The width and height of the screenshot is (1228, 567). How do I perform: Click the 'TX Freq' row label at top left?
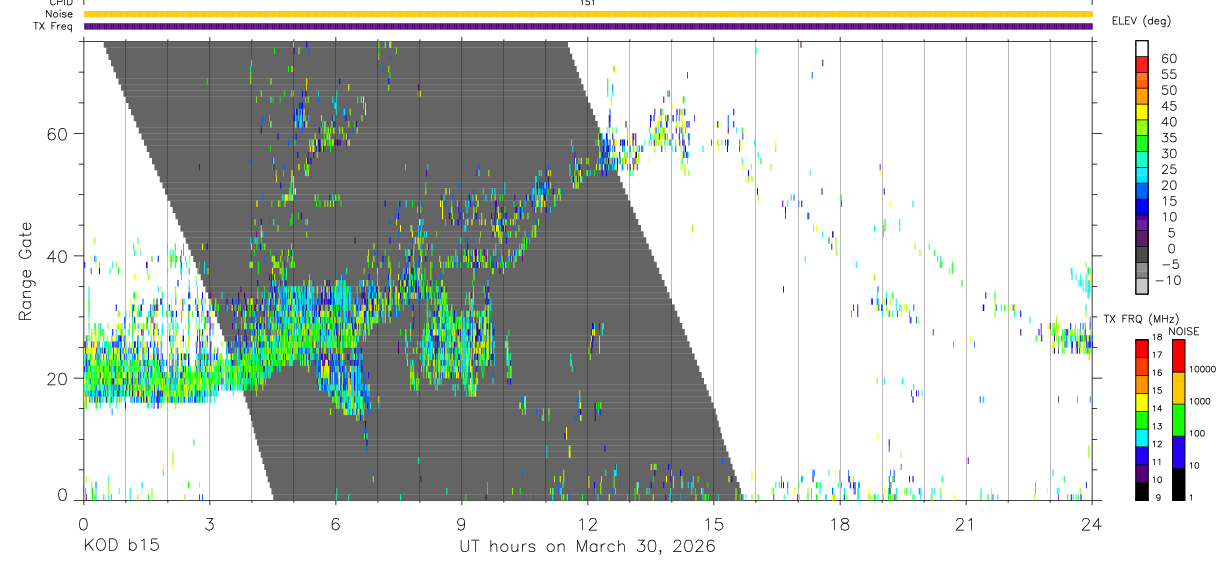tap(53, 26)
